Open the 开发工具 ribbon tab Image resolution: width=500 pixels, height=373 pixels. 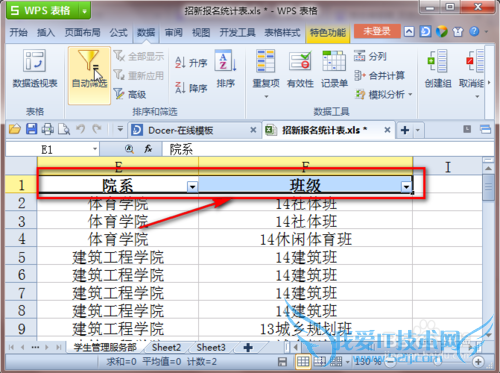coord(237,32)
